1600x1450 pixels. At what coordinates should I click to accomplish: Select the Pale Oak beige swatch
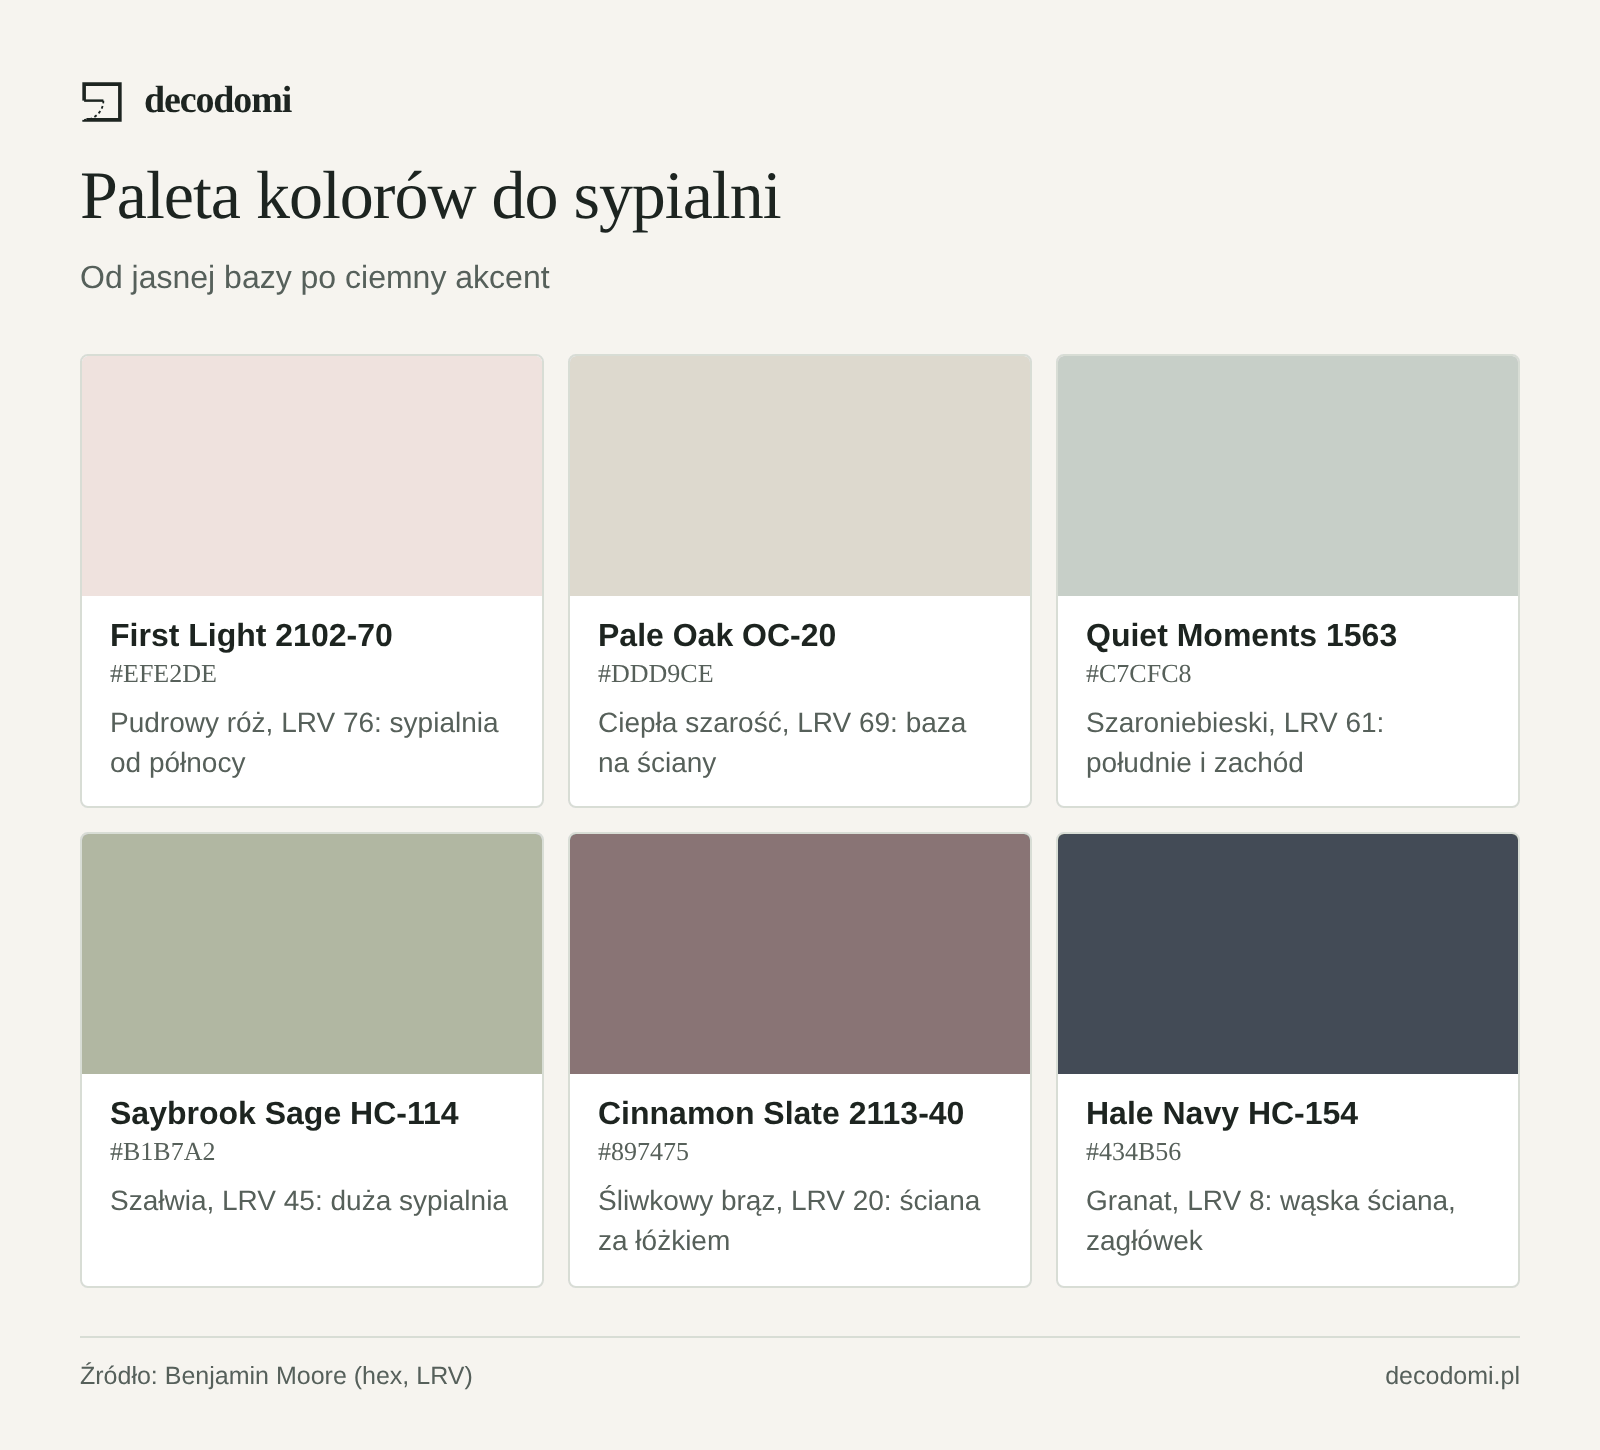coord(800,476)
